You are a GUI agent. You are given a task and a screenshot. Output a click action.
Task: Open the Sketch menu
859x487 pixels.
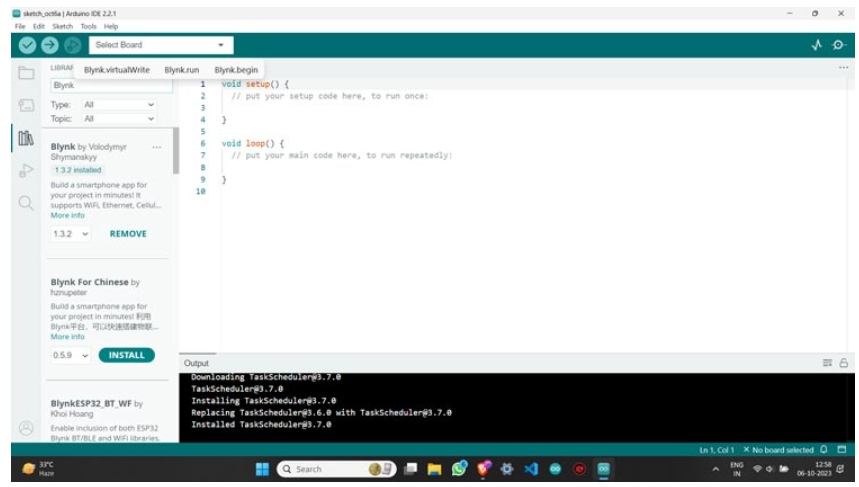click(x=62, y=26)
